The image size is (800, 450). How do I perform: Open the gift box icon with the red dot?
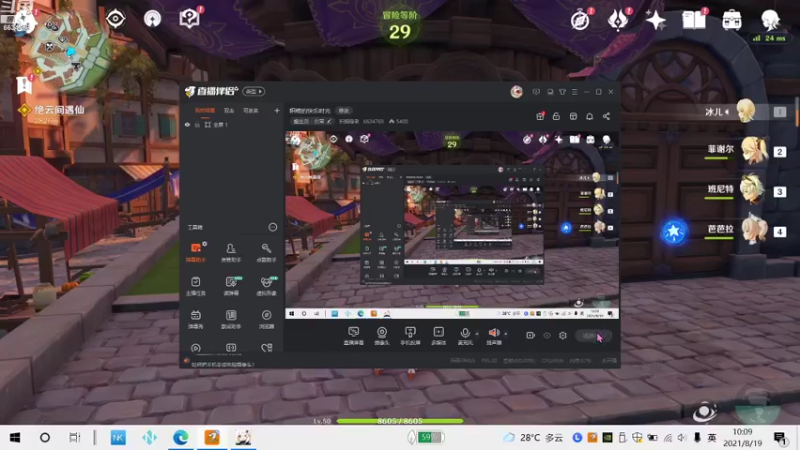pyautogui.click(x=540, y=116)
